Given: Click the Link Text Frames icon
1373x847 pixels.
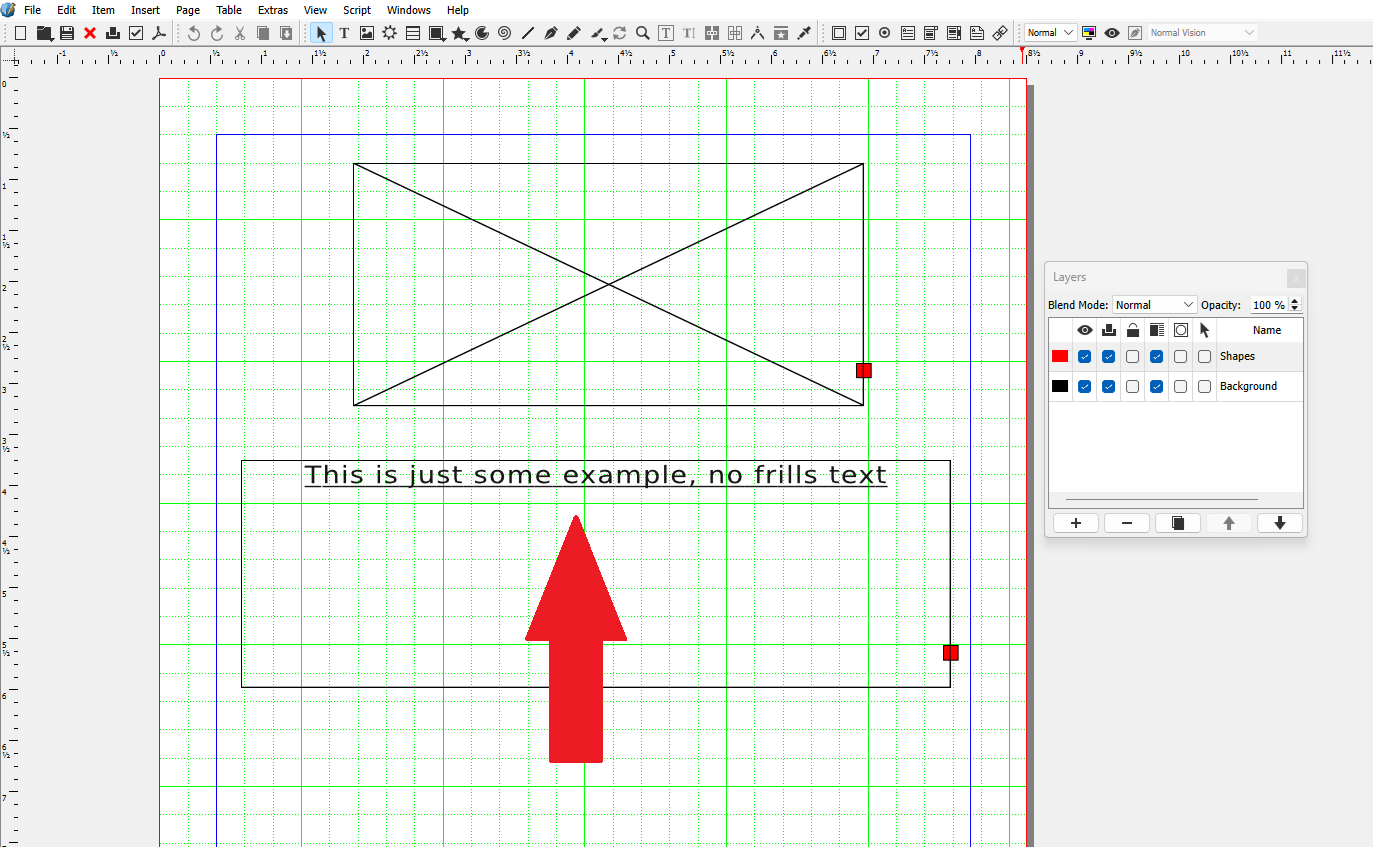Looking at the screenshot, I should [x=712, y=33].
